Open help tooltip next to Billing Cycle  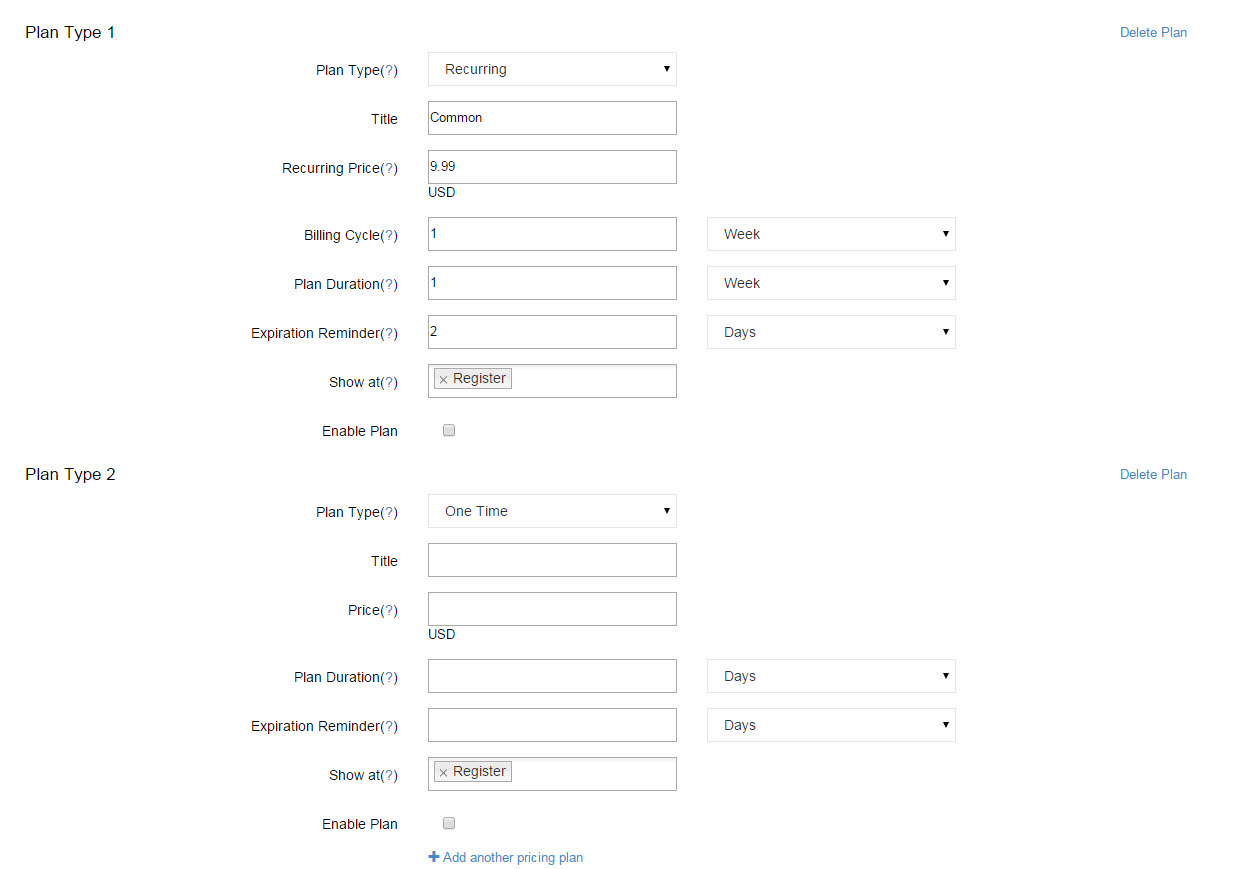[x=389, y=235]
